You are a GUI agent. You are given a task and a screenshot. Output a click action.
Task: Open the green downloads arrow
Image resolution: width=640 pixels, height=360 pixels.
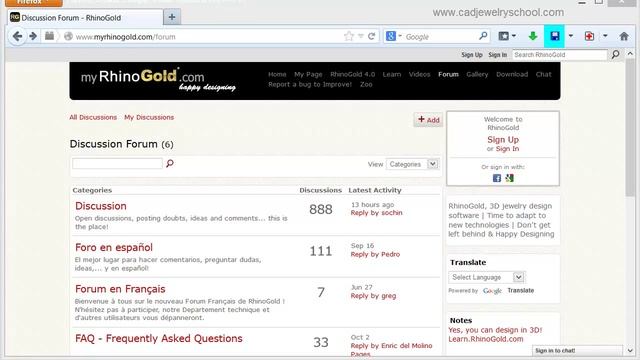(533, 36)
